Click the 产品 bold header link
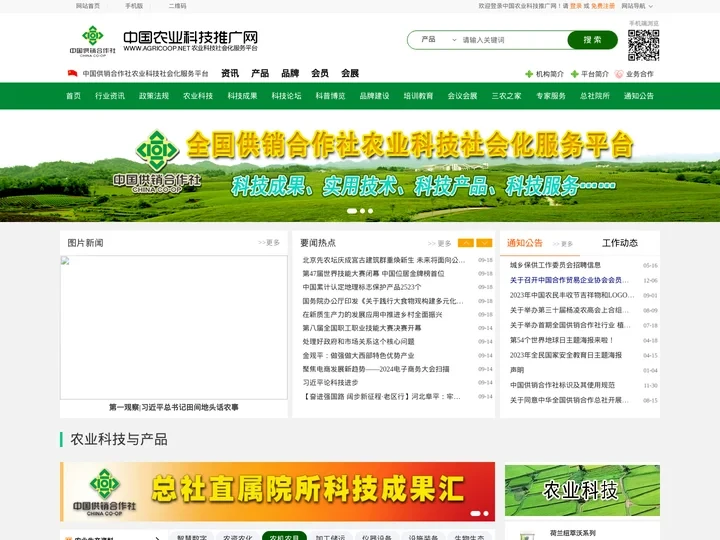The width and height of the screenshot is (720, 540). [x=260, y=73]
